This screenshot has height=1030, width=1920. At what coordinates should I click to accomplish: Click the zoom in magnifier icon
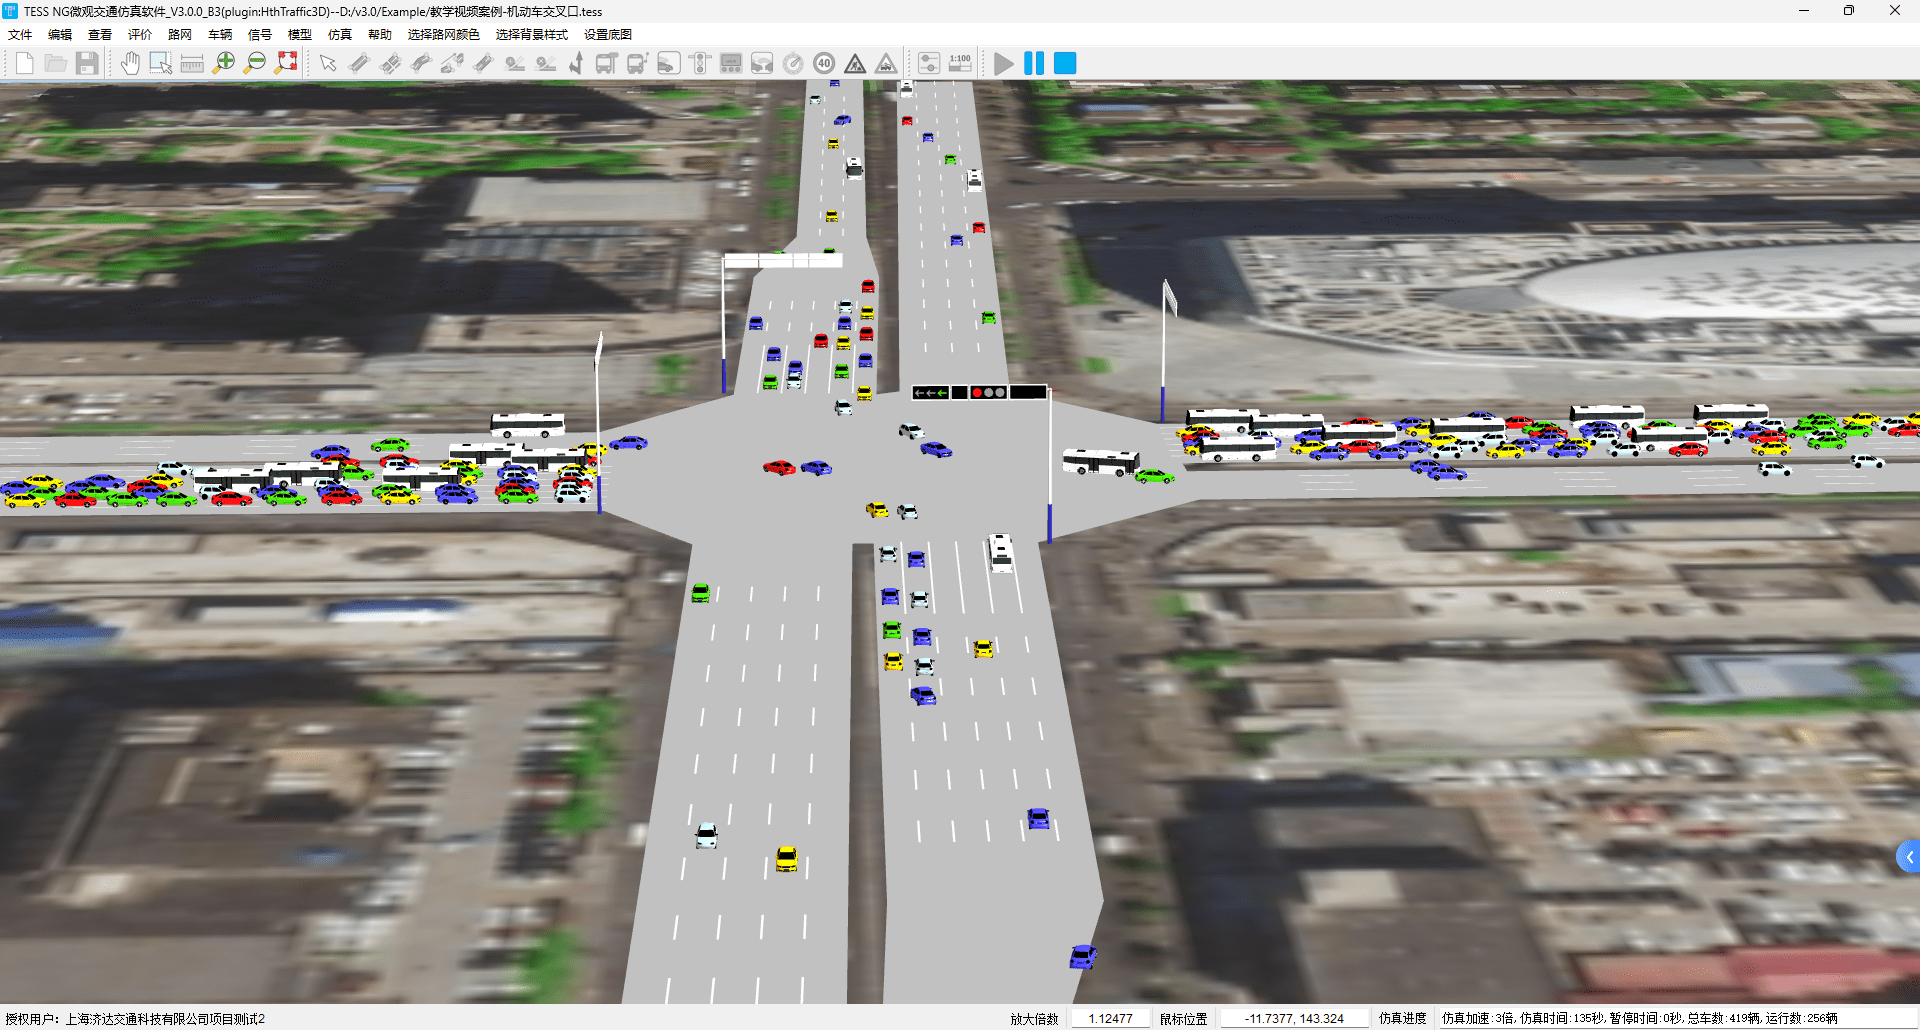coord(224,64)
